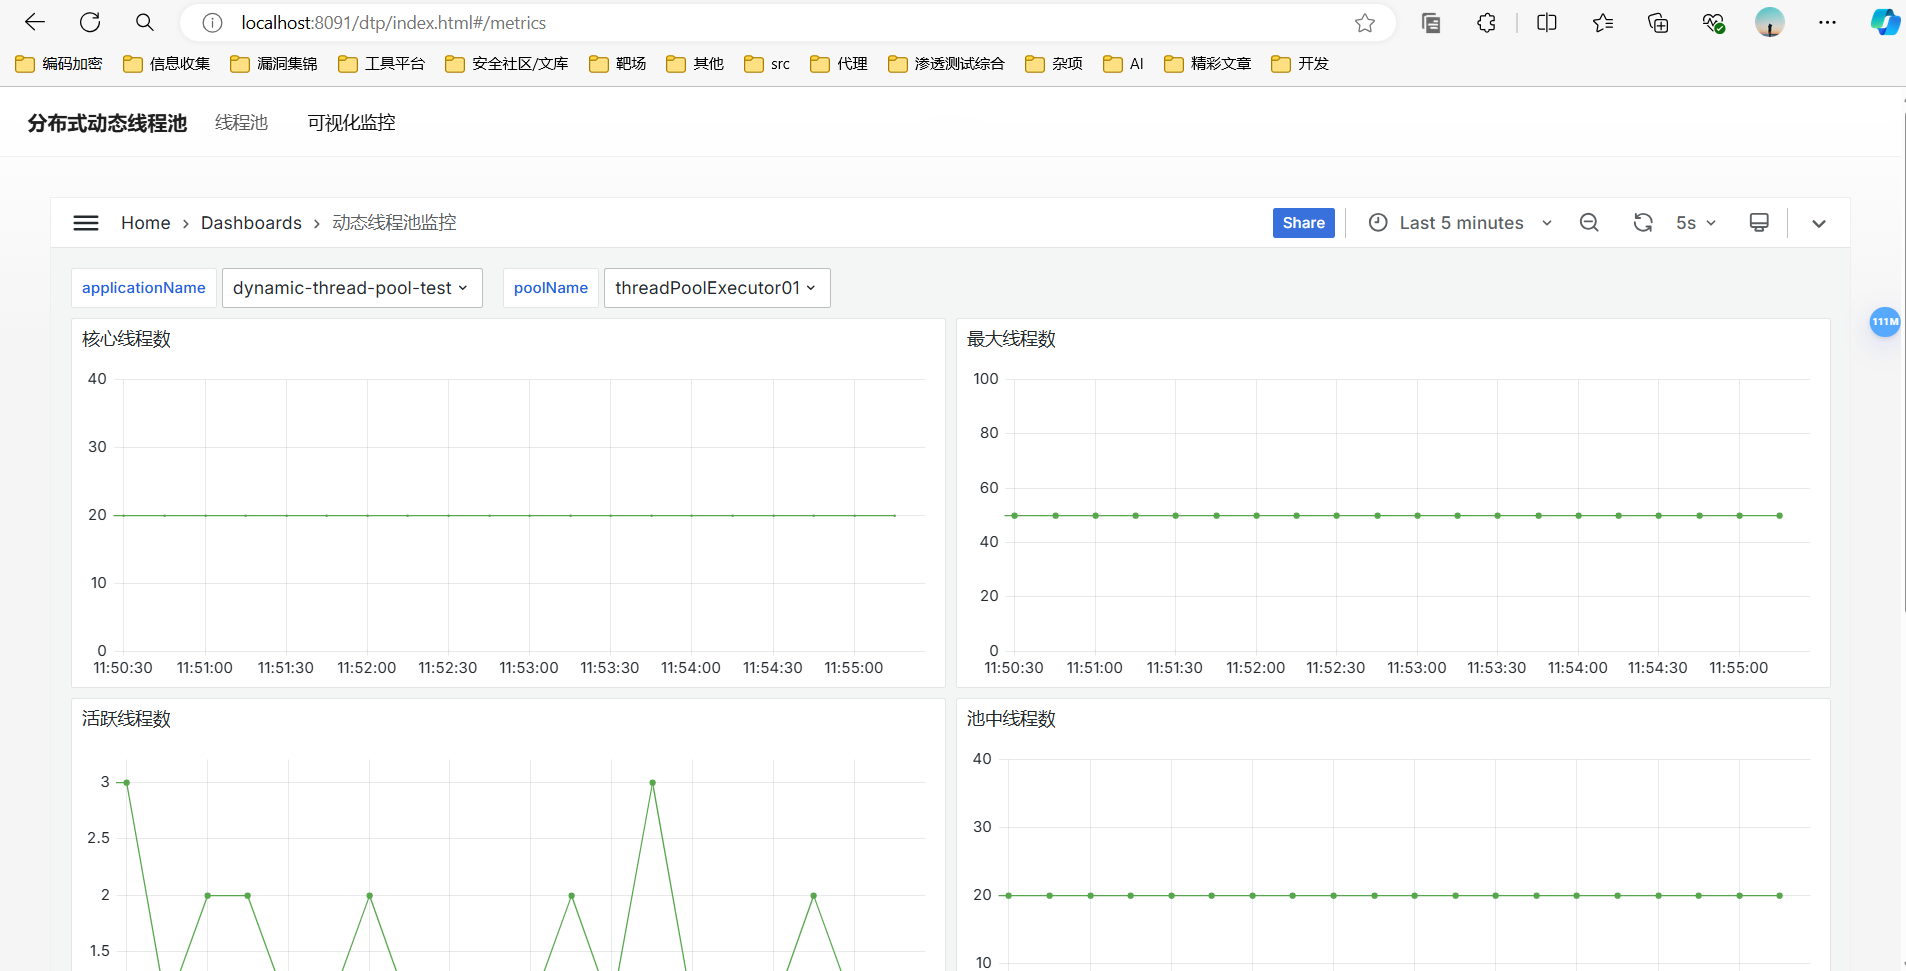Viewport: 1906px width, 971px height.
Task: Go to the Home breadcrumb
Action: (x=146, y=223)
